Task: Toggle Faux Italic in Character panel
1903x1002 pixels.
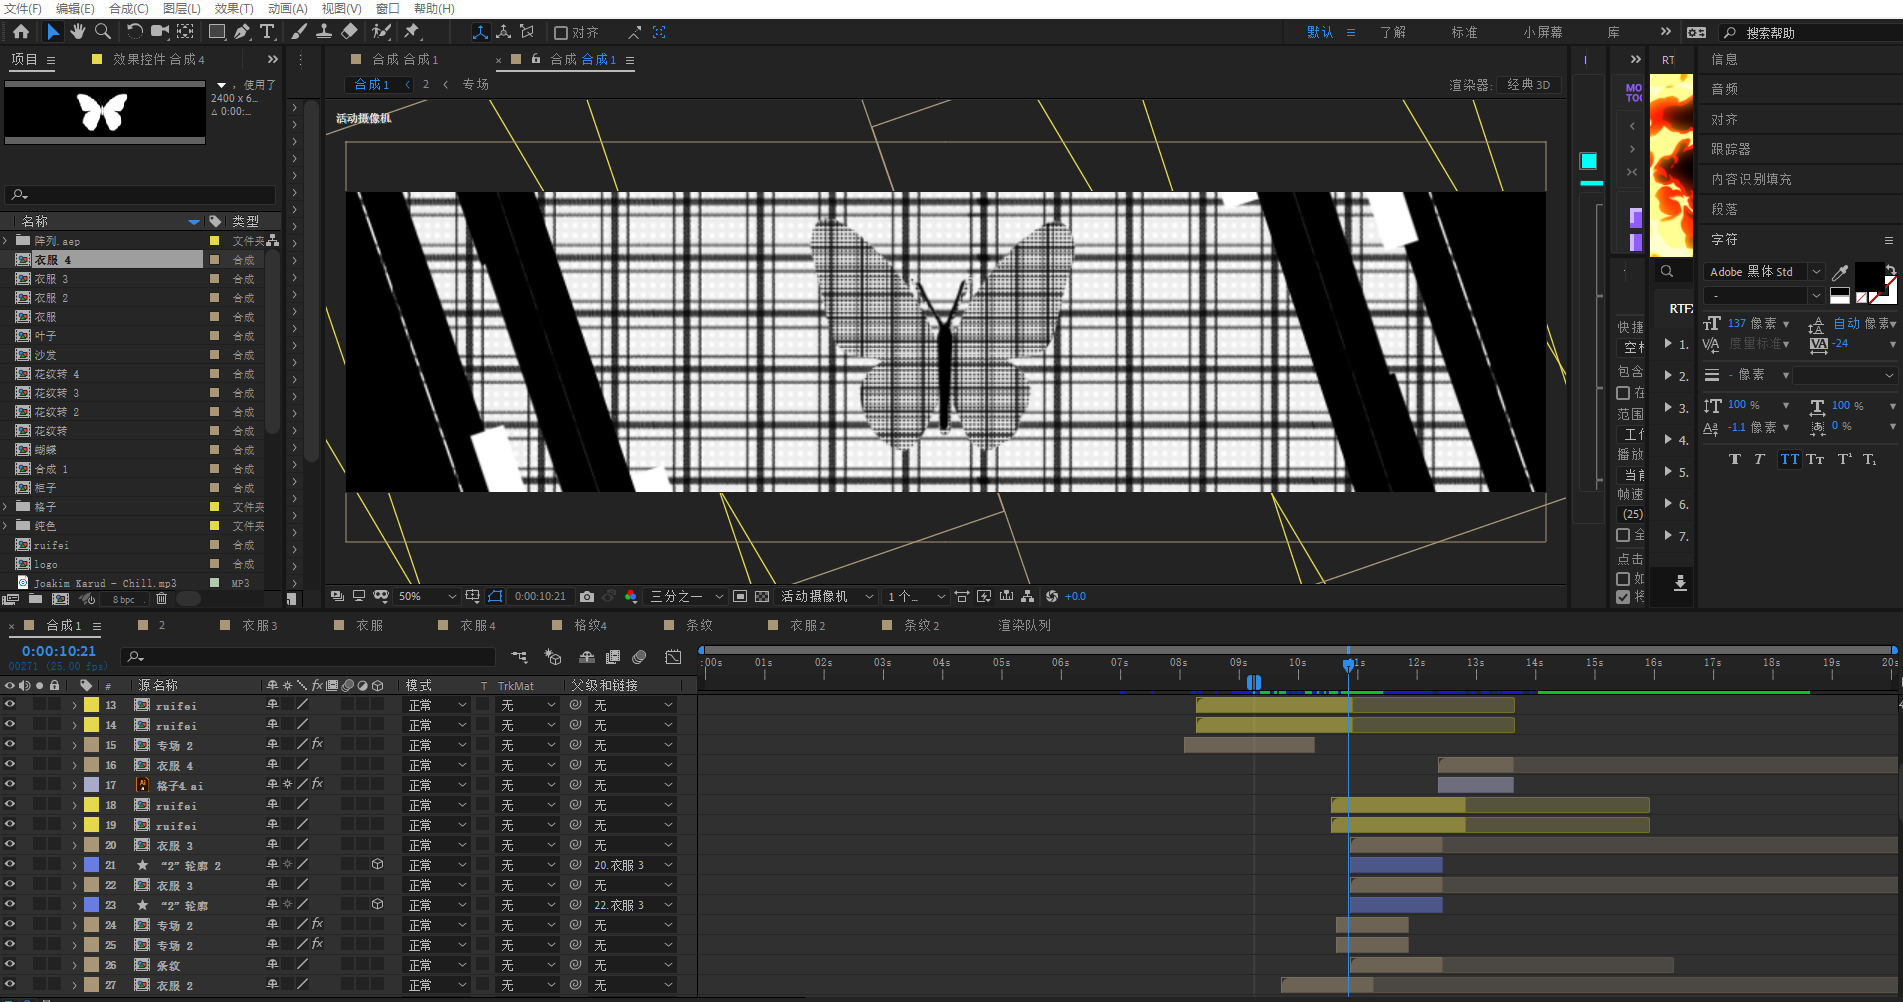Action: point(1759,459)
